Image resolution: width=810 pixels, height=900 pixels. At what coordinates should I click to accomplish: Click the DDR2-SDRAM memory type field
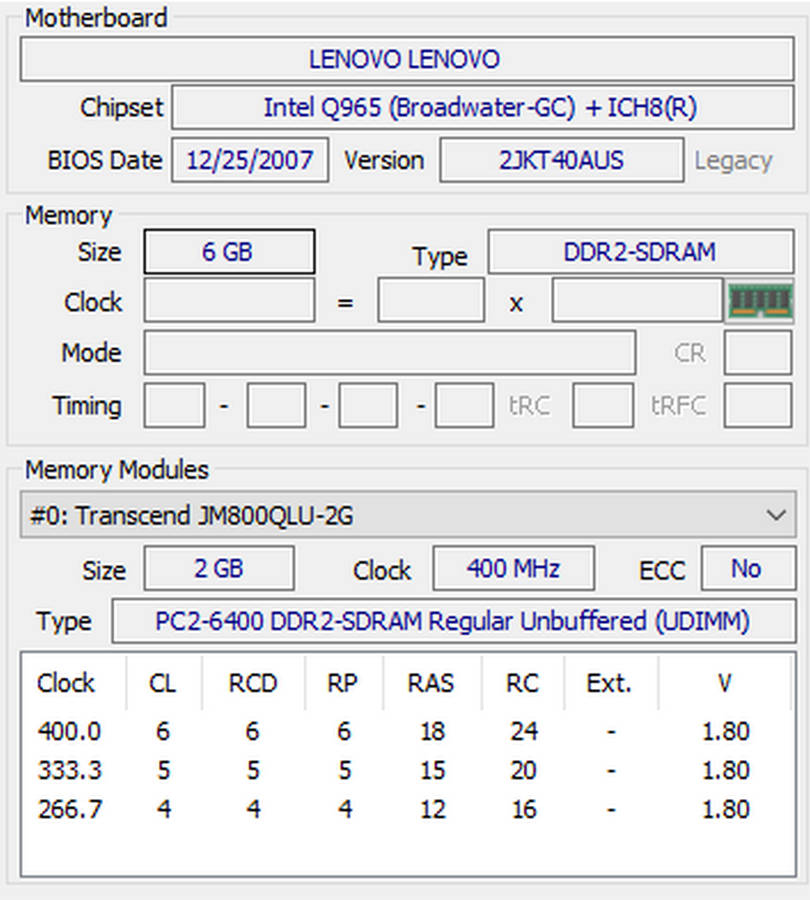(x=639, y=252)
